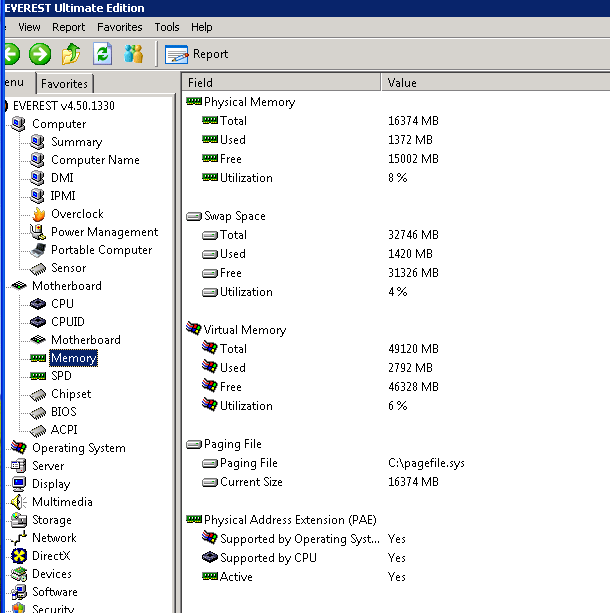Click the 15002 MB free value

(413, 159)
